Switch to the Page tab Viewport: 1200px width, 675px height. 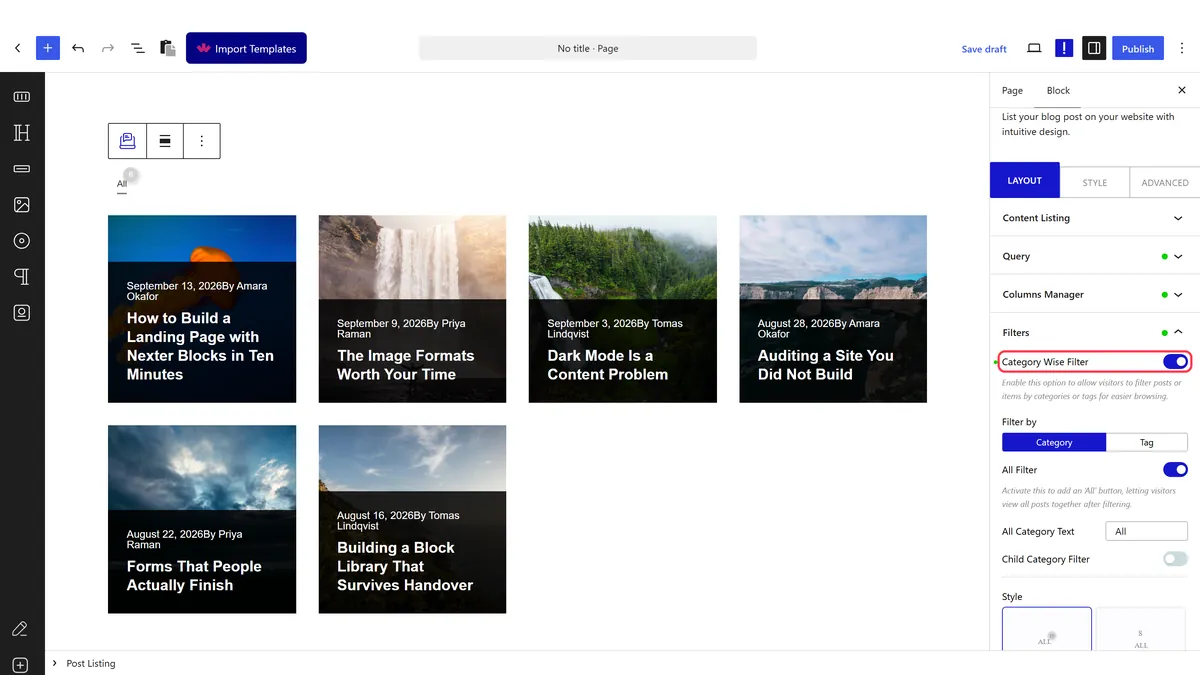(x=1012, y=90)
